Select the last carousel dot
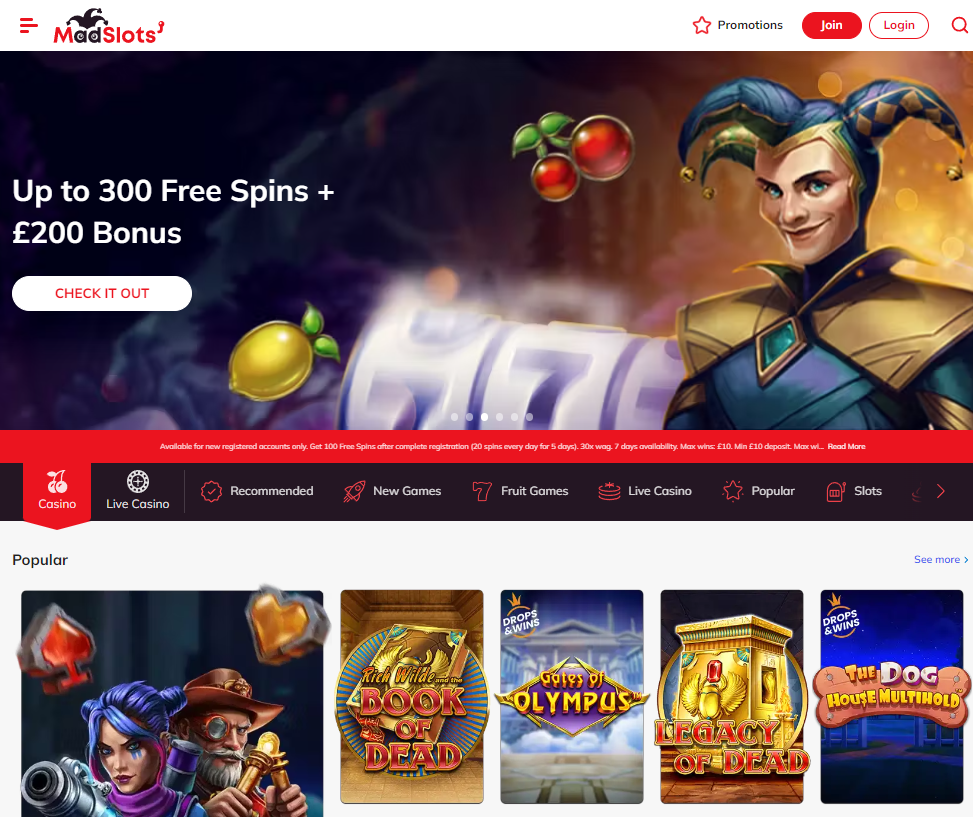Screen dimensions: 973x817 [529, 417]
